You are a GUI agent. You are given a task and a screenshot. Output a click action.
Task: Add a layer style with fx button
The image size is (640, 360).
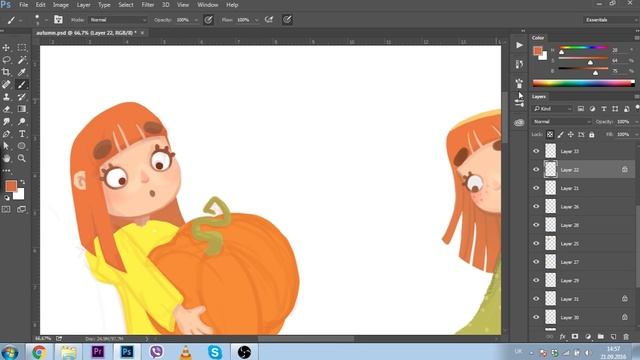(562, 337)
